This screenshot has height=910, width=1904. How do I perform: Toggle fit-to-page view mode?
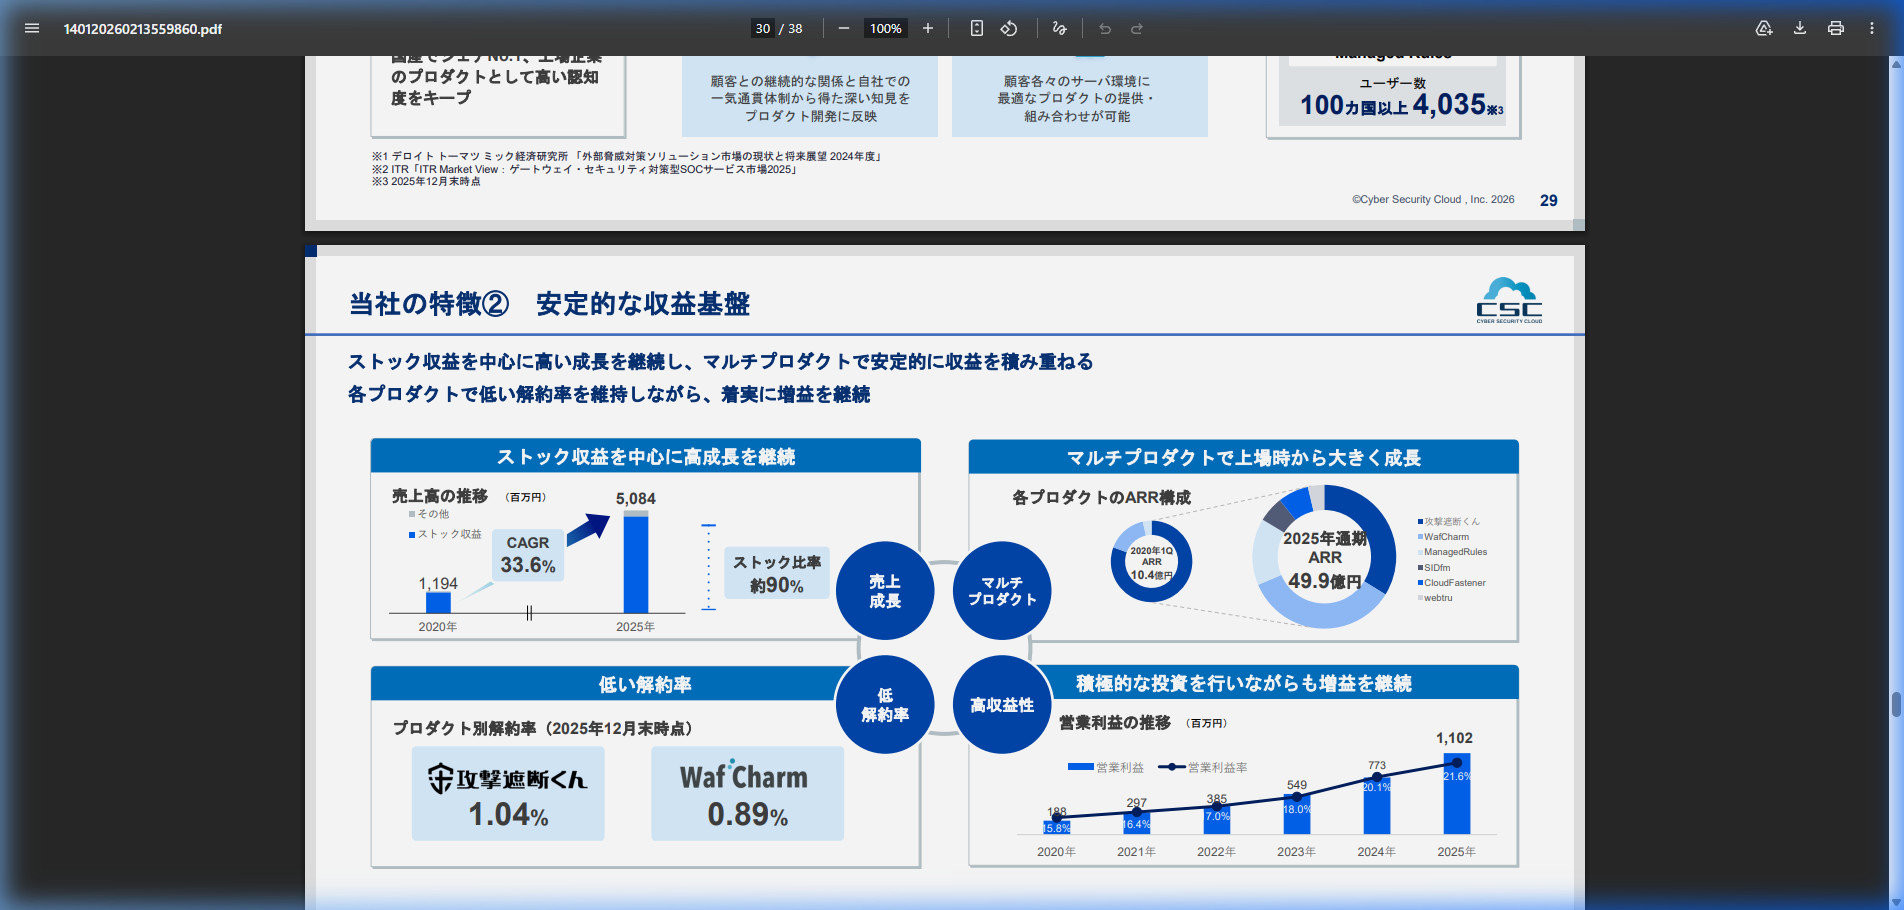[976, 28]
